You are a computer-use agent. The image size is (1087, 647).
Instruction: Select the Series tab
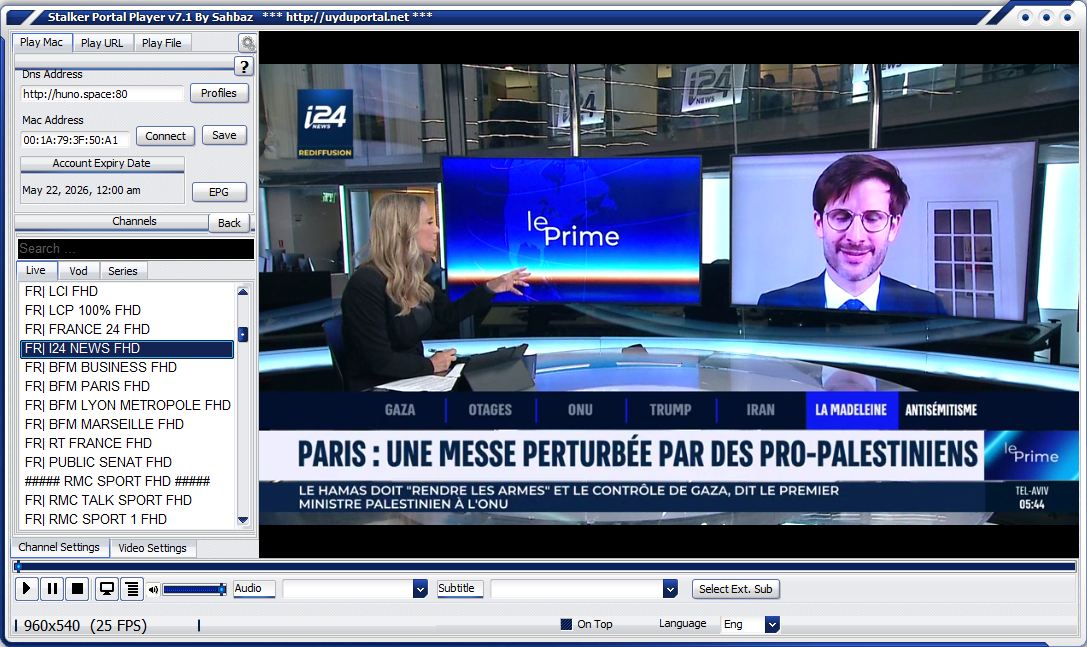pyautogui.click(x=123, y=271)
